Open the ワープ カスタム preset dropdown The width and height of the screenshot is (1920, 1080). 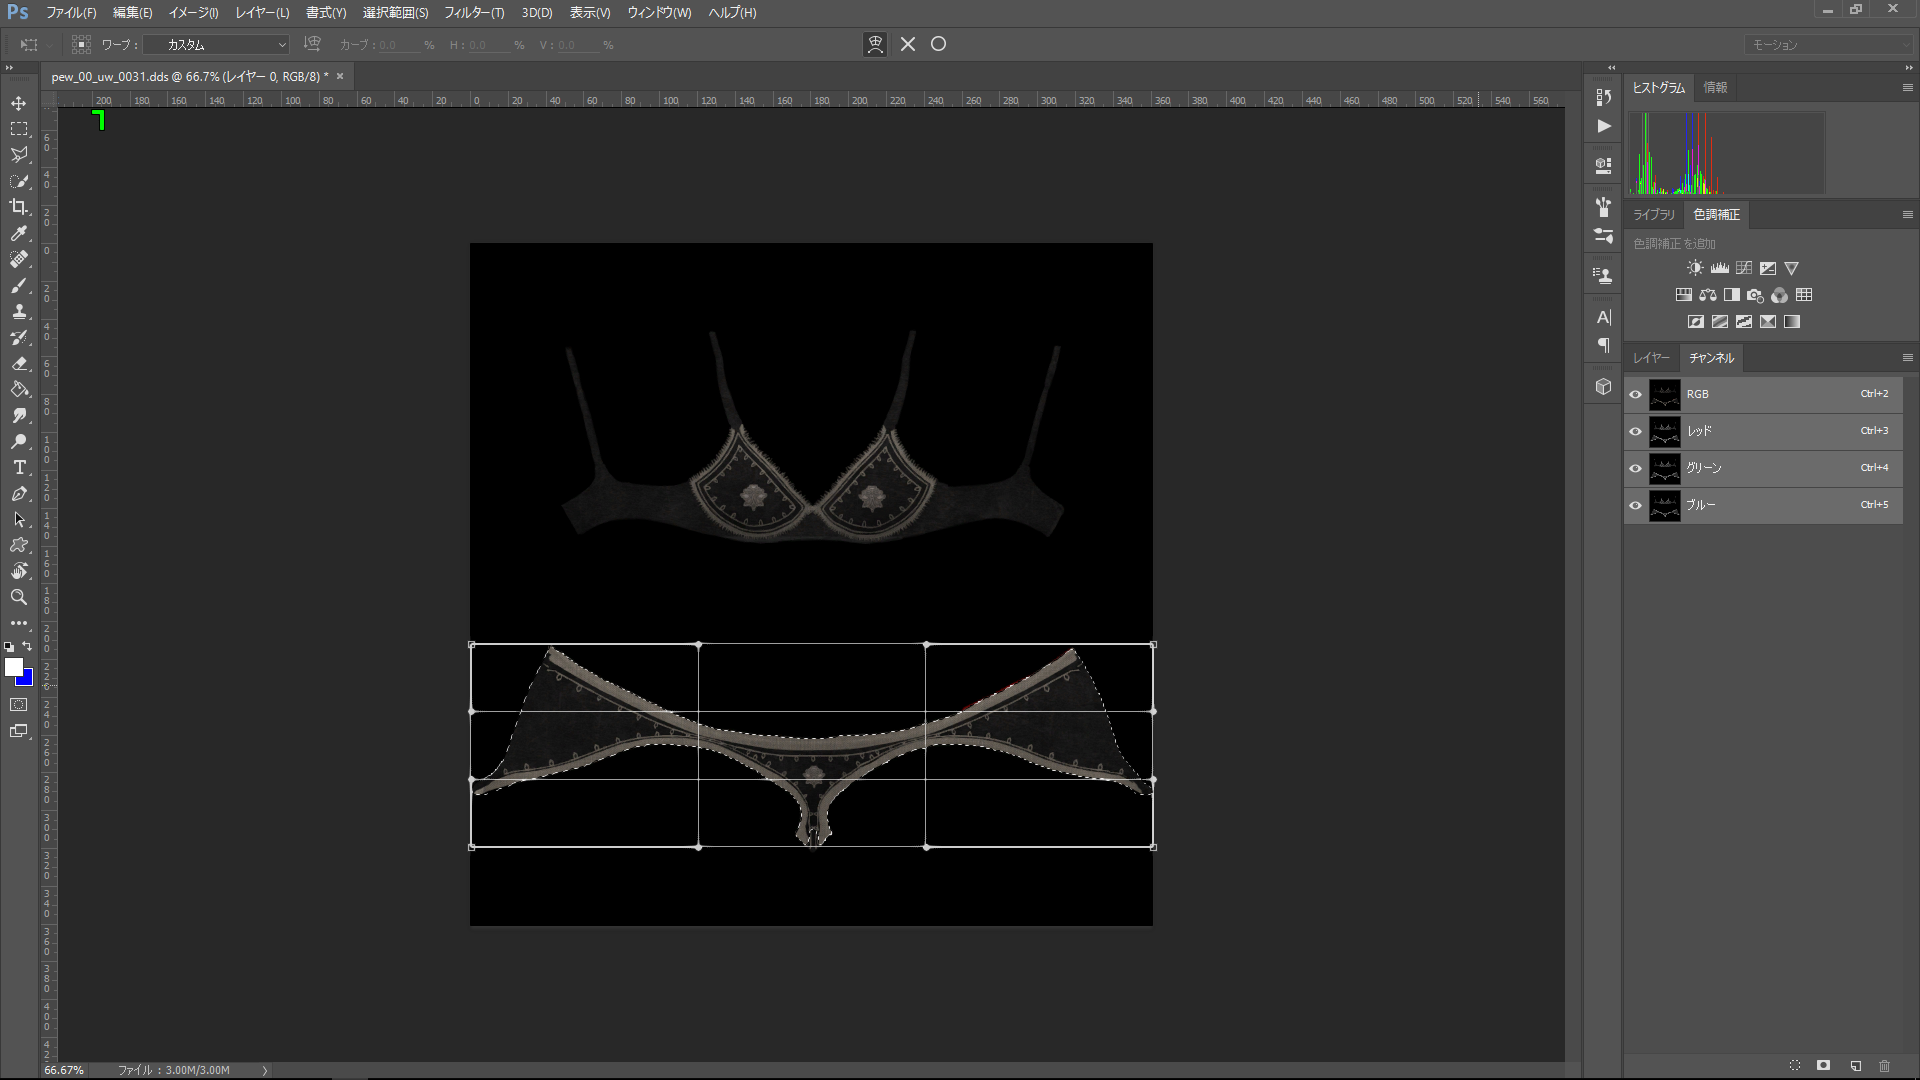coord(217,45)
